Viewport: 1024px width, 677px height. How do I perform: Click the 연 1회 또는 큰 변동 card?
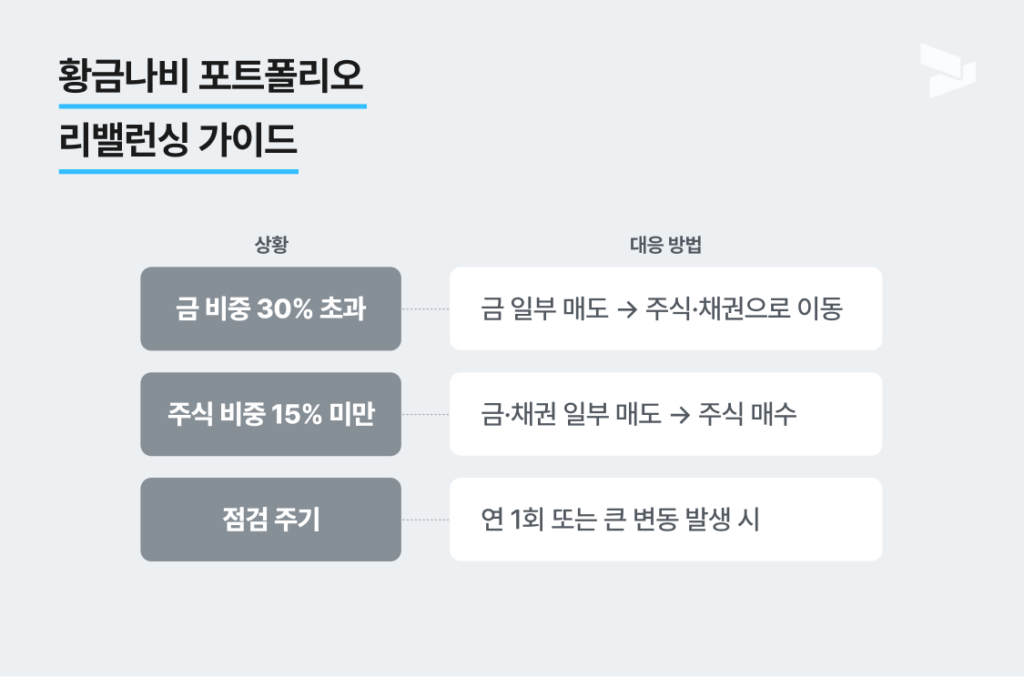coord(665,519)
